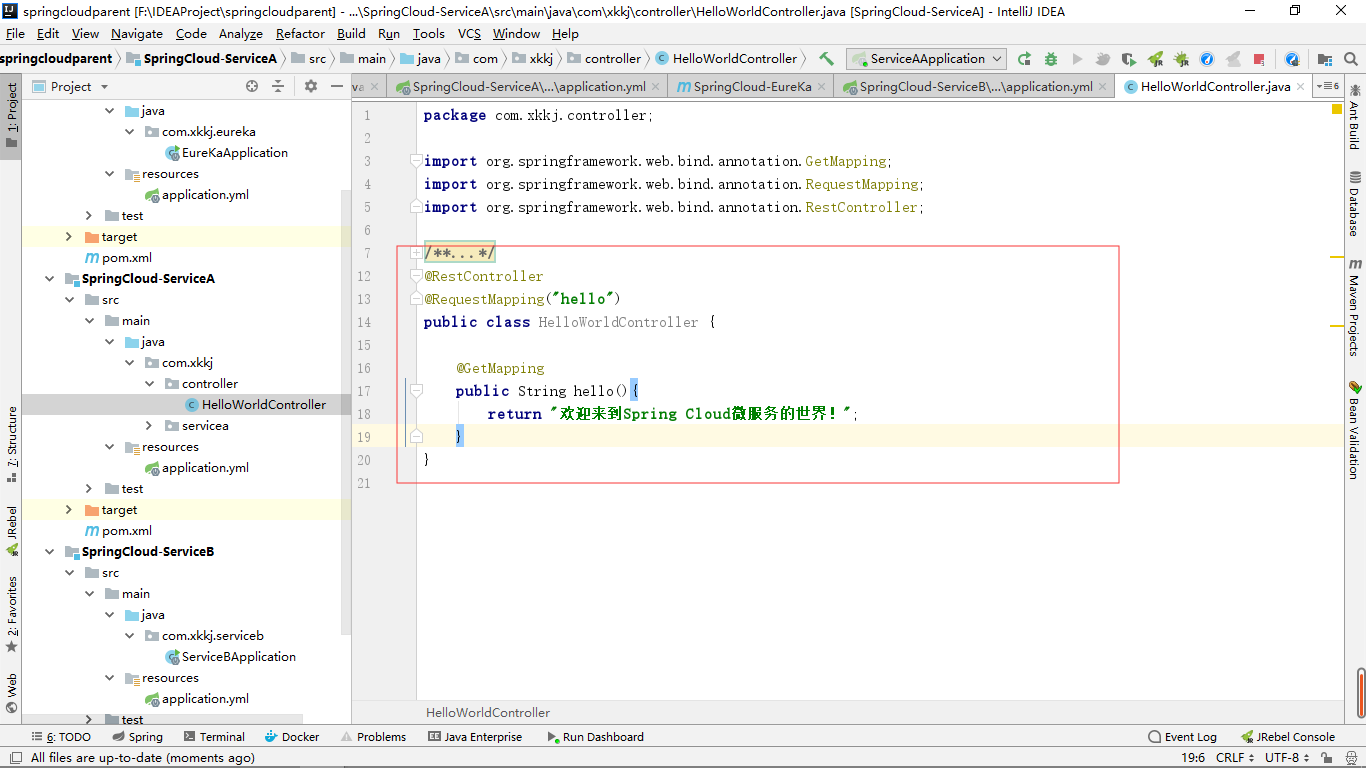Select pom.xml under SpringCloud-ServiceA
Screen dimensions: 1366x768
click(x=127, y=531)
